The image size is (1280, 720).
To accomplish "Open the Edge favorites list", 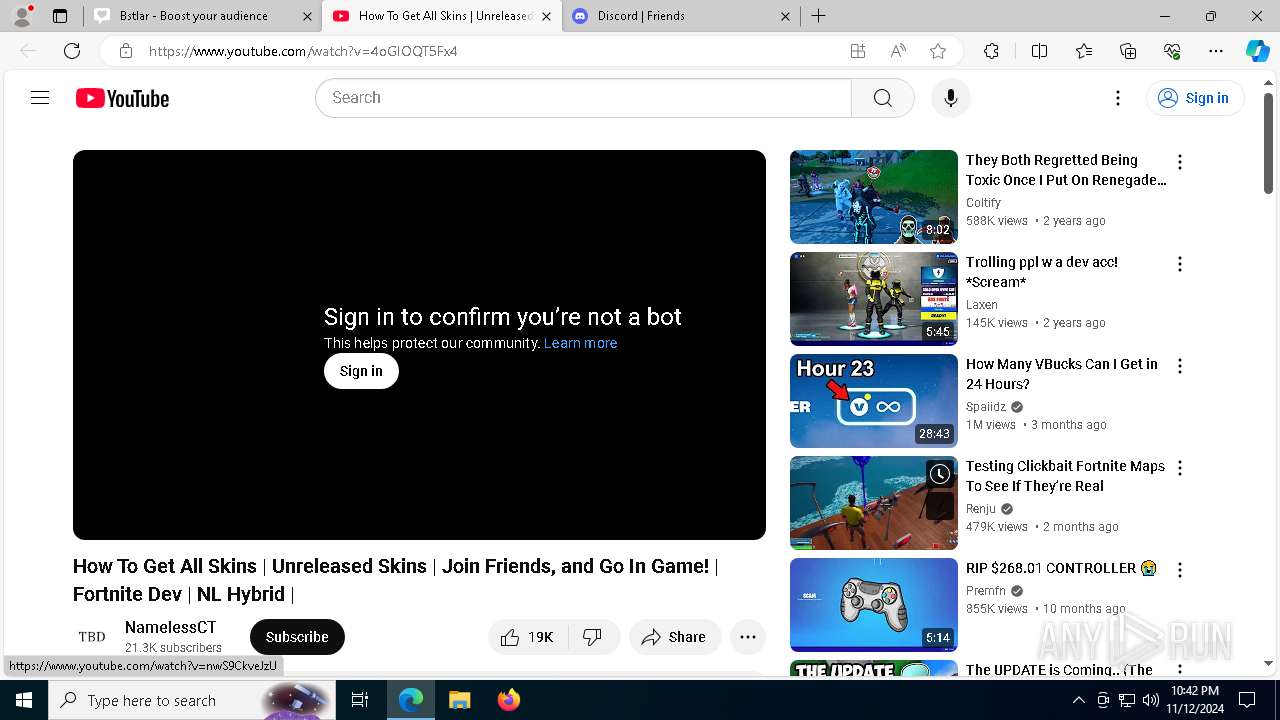I will click(x=1084, y=51).
